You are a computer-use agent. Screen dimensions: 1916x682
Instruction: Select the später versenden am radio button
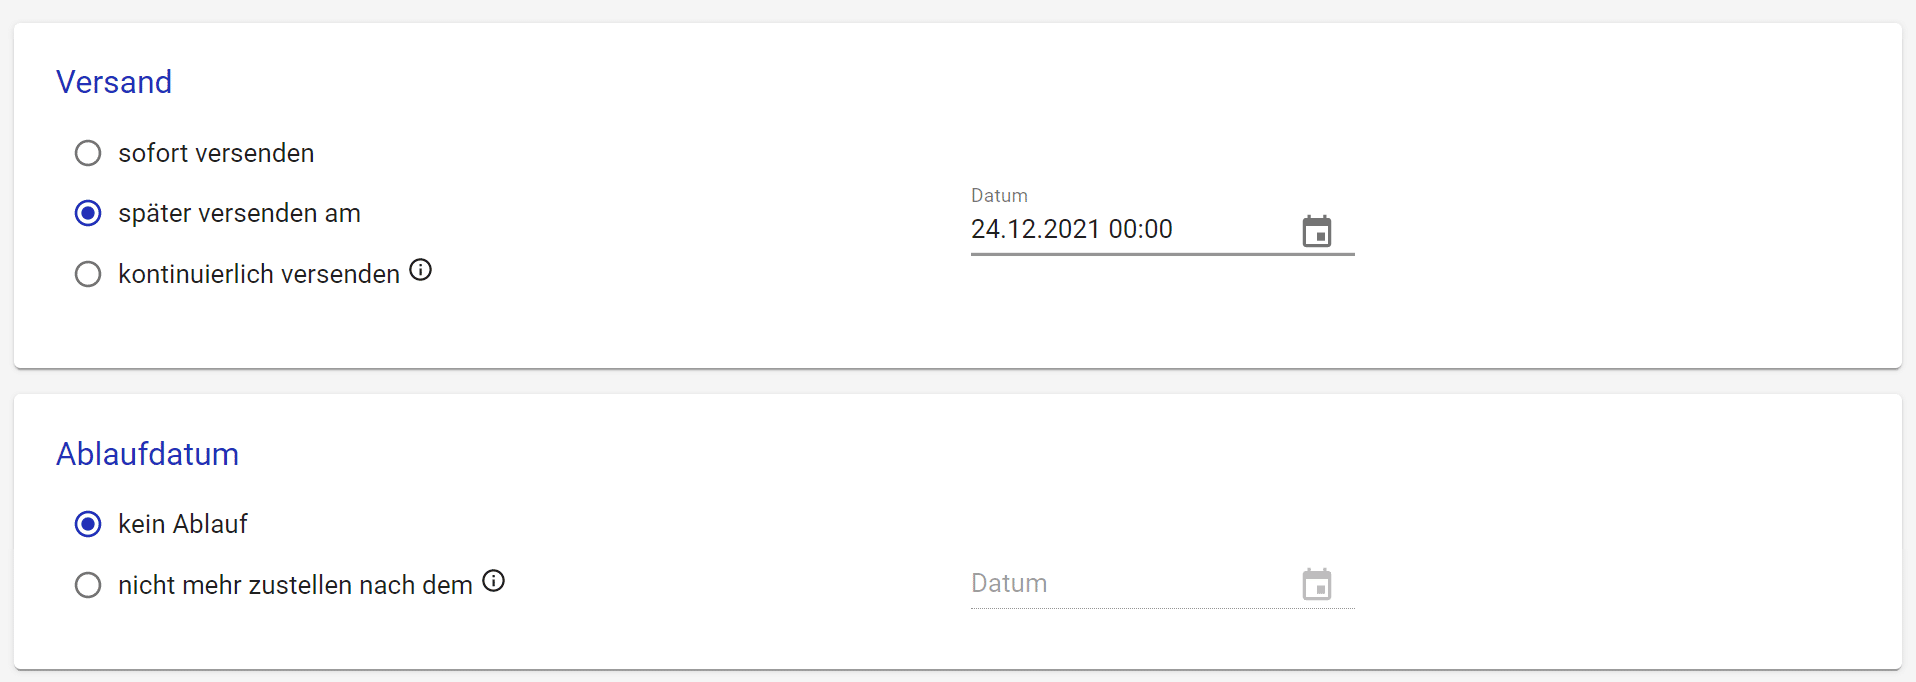(88, 213)
